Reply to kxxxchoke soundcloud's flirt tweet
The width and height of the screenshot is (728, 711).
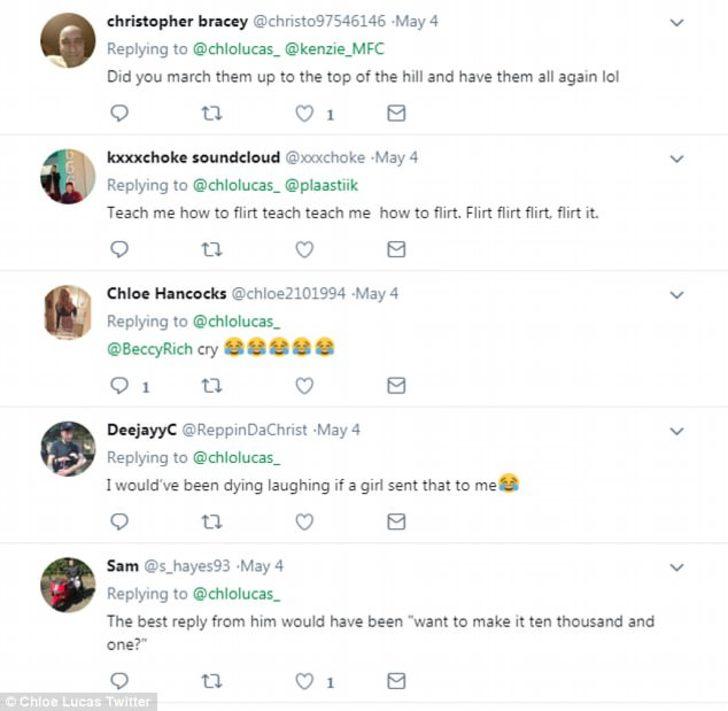[119, 250]
